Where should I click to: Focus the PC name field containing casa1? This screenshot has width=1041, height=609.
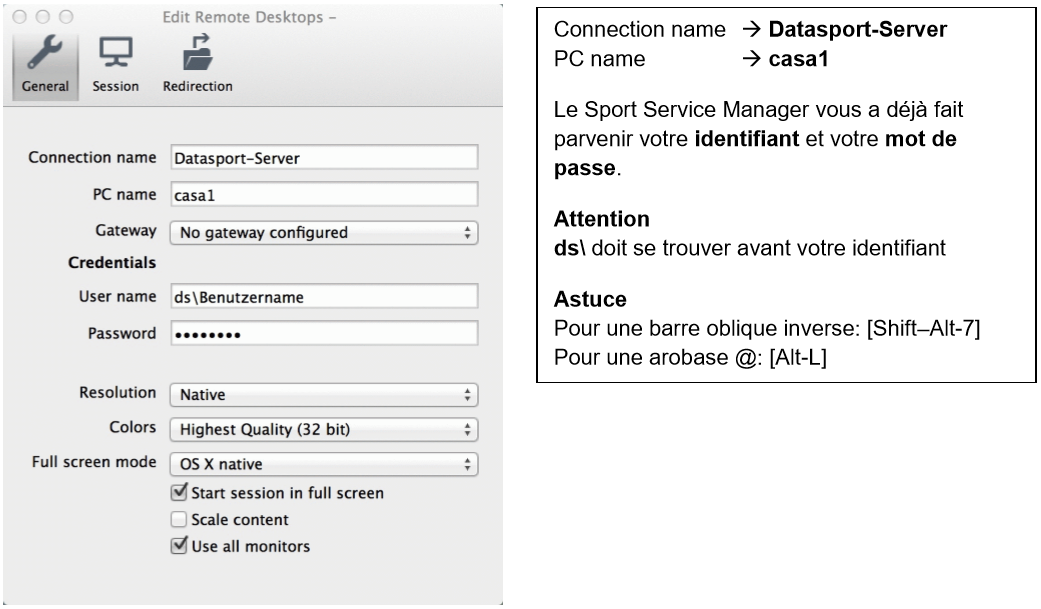click(323, 195)
